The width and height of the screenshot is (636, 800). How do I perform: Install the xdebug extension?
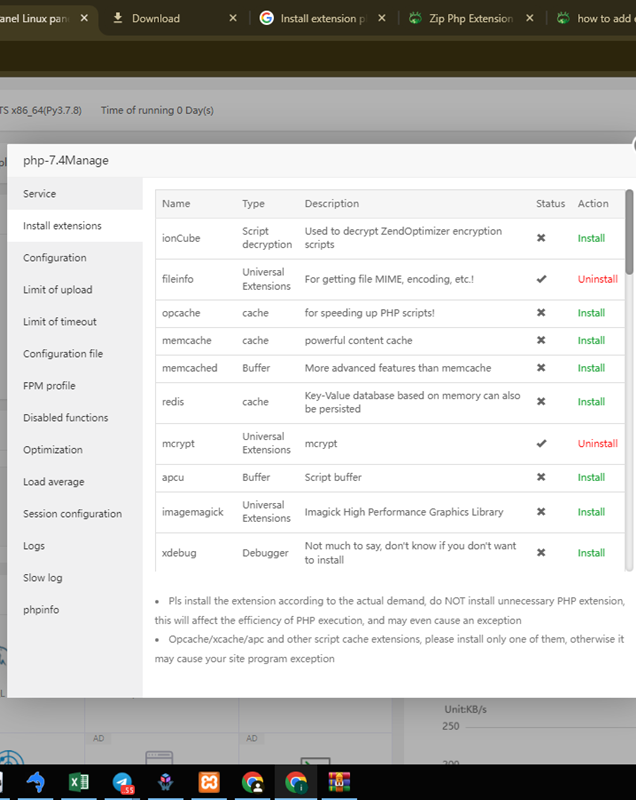click(x=591, y=553)
